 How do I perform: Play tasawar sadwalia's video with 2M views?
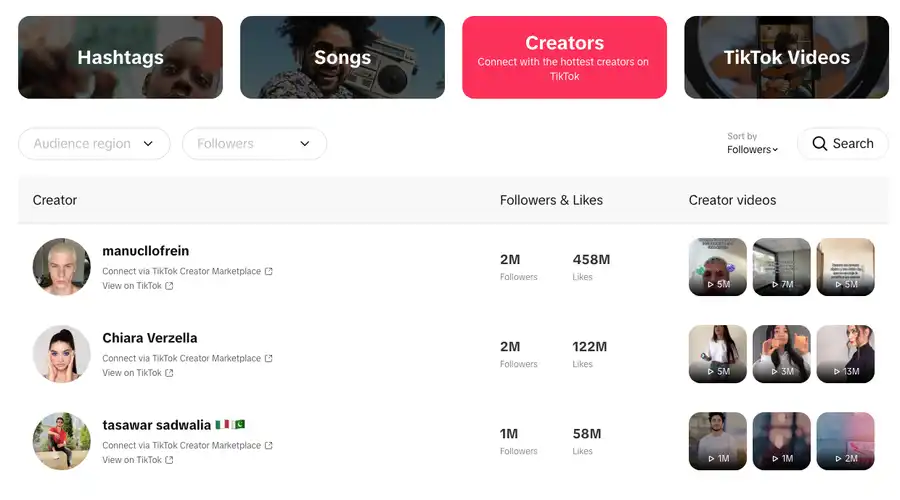pos(845,441)
